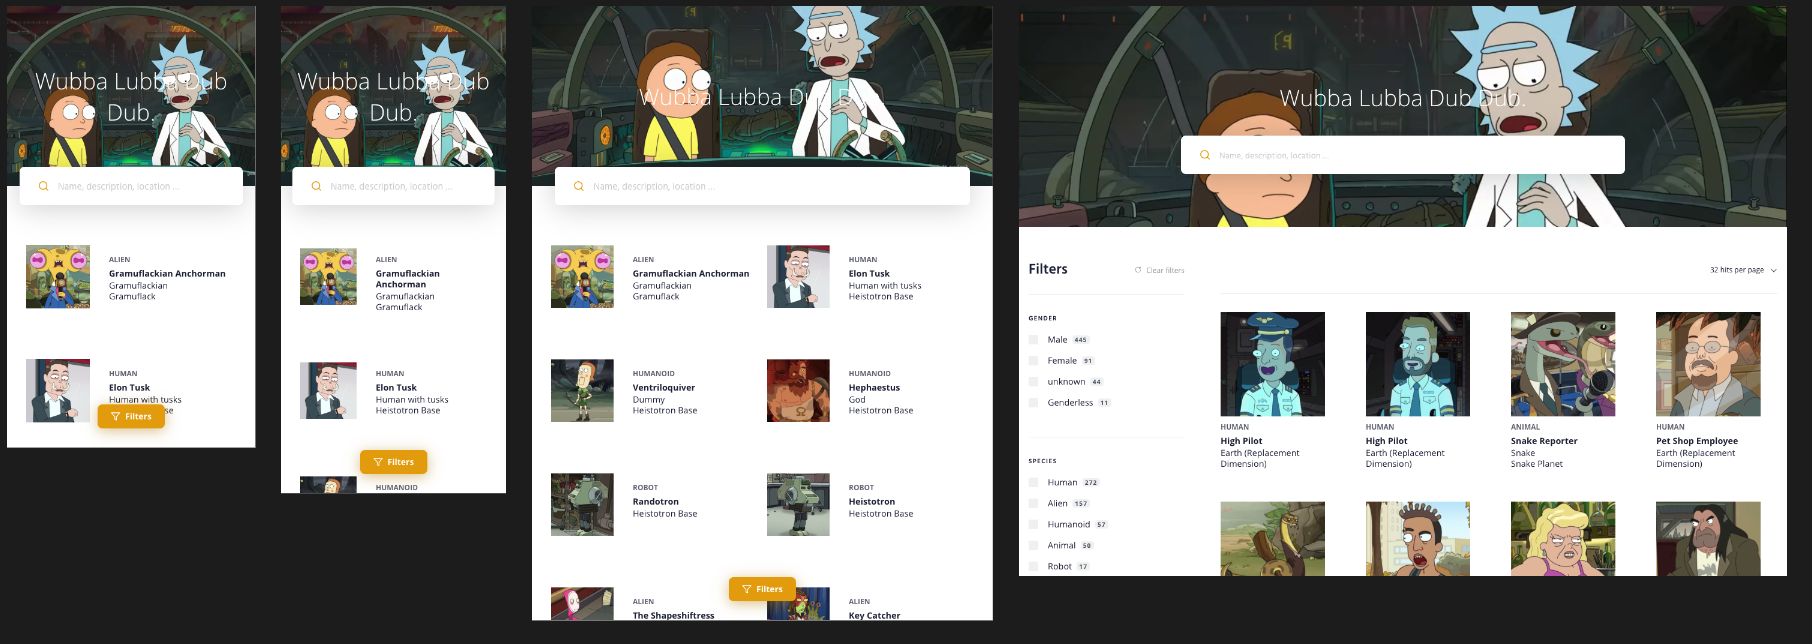The height and width of the screenshot is (644, 1812).
Task: Click the search magnifier icon in the medium mobile view
Action: 316,186
